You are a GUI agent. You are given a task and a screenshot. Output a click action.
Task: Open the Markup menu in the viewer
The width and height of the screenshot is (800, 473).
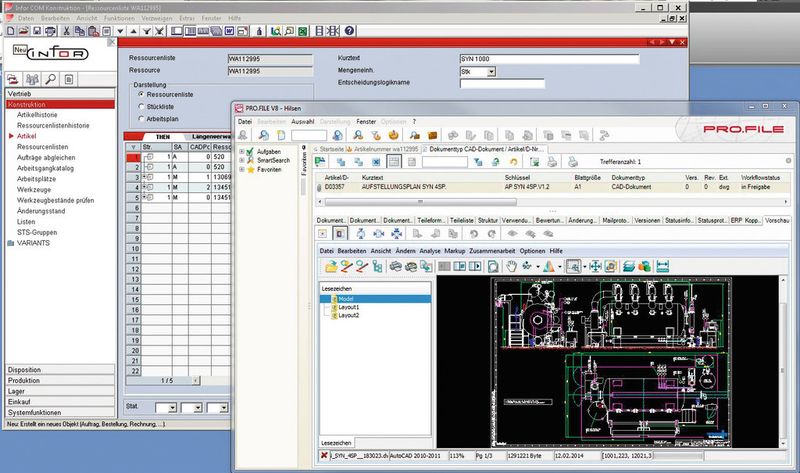click(455, 251)
